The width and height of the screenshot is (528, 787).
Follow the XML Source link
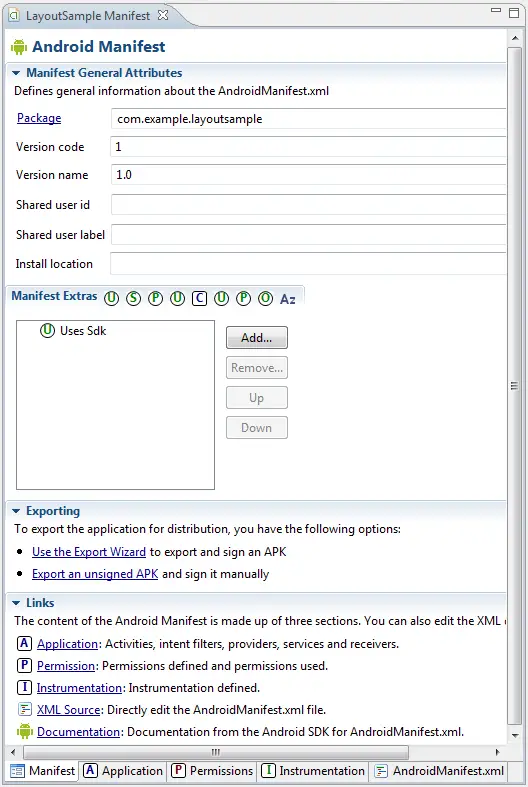69,710
